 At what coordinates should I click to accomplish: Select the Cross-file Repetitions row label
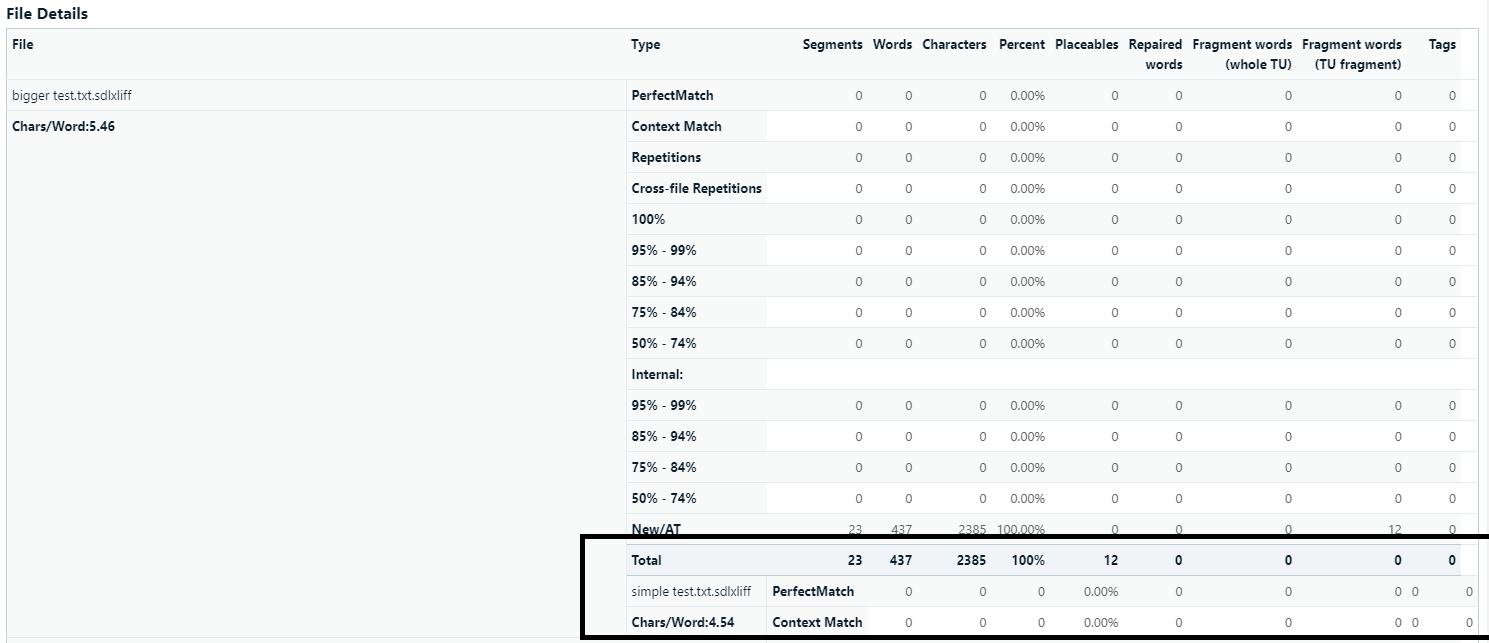695,188
